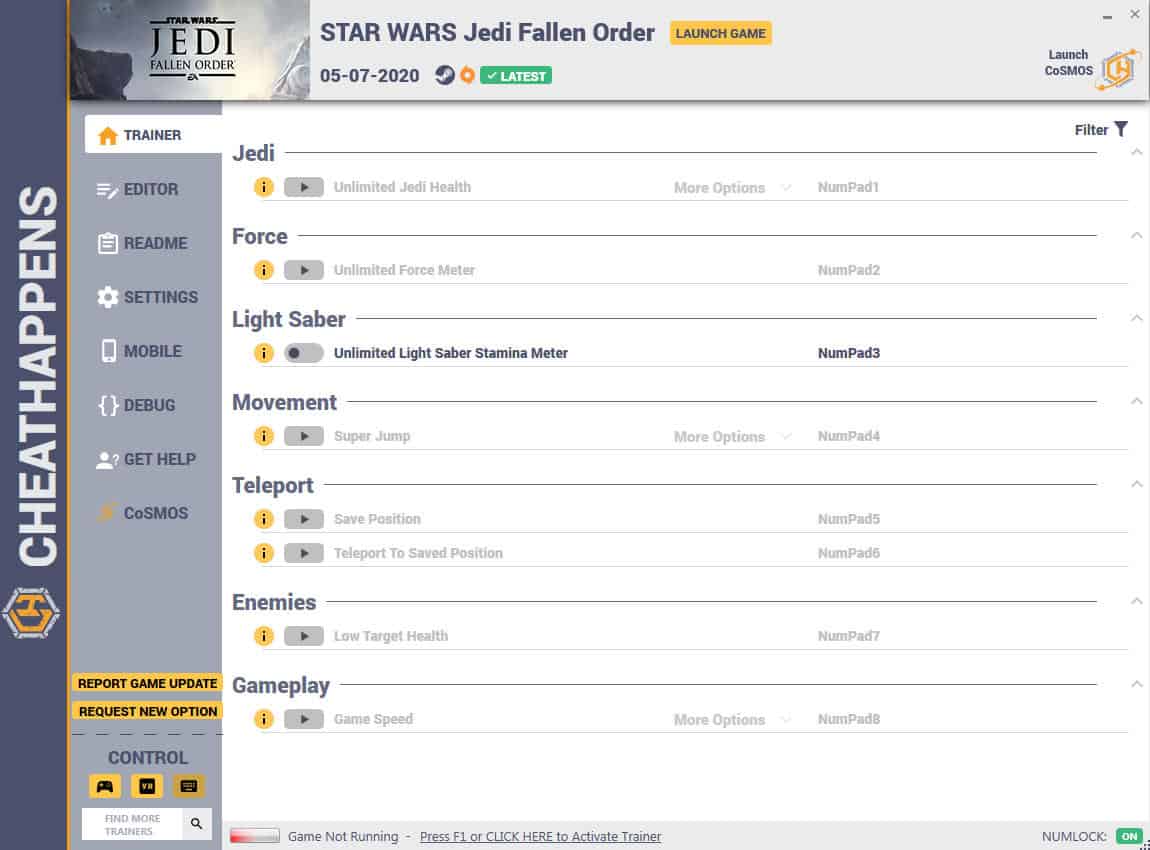Click the Jedi Fallen Order game banner

190,50
